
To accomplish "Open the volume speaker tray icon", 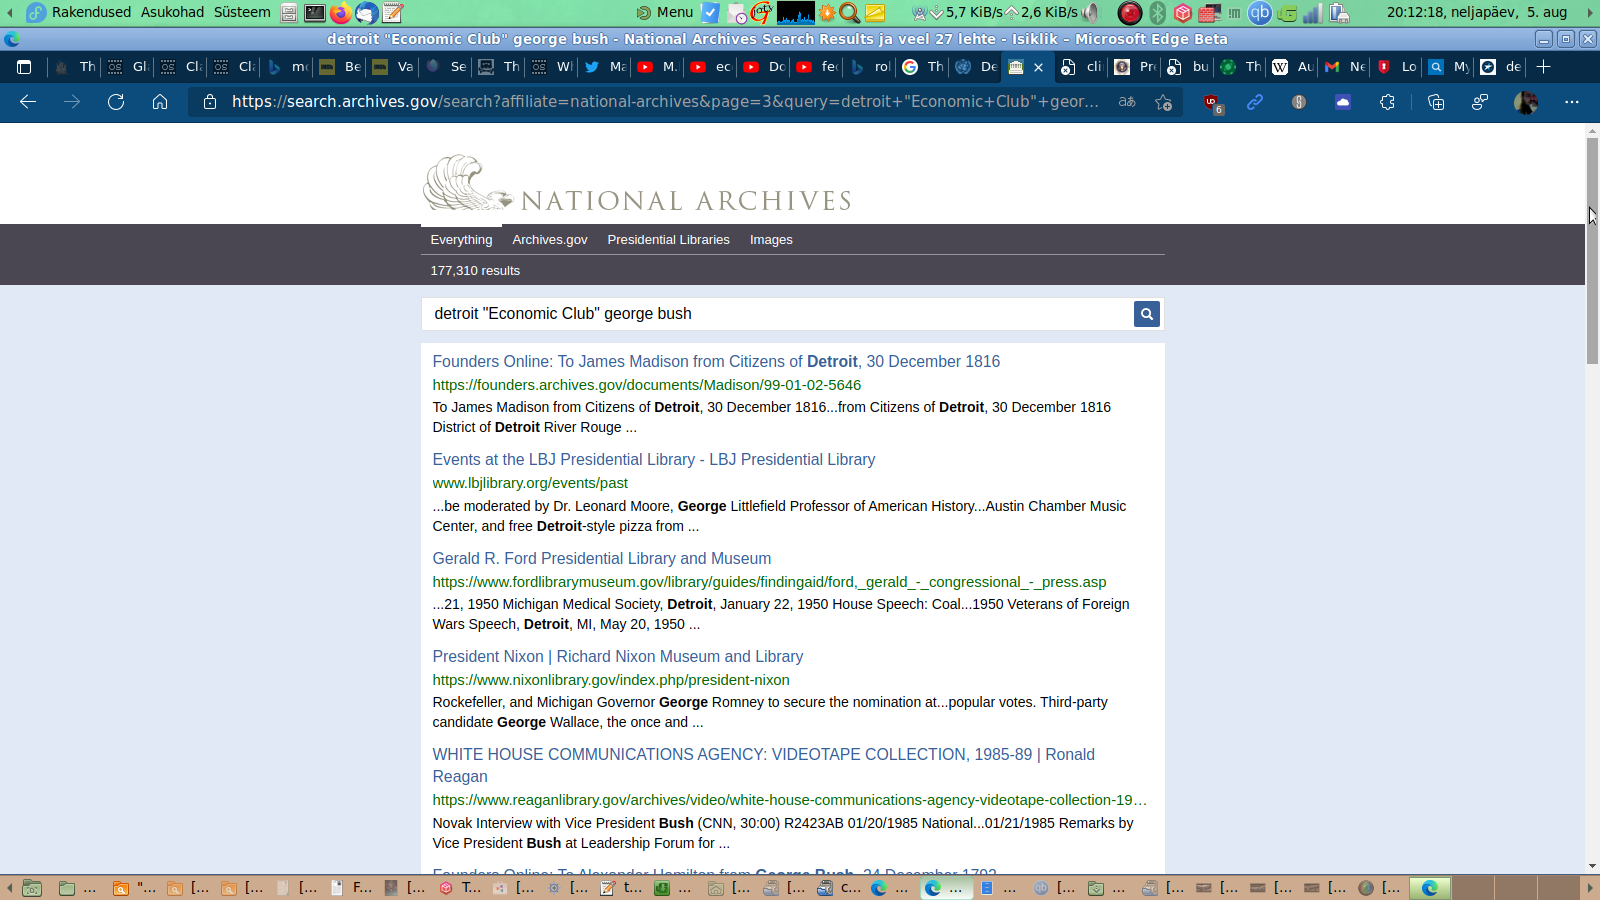I will [x=1091, y=13].
